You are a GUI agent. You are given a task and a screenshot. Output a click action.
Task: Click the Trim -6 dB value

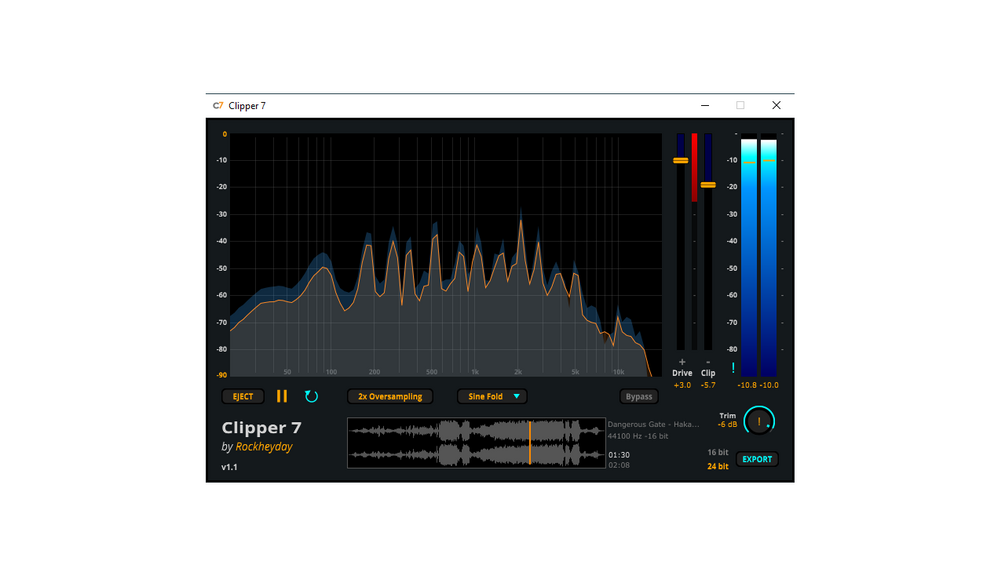click(727, 425)
